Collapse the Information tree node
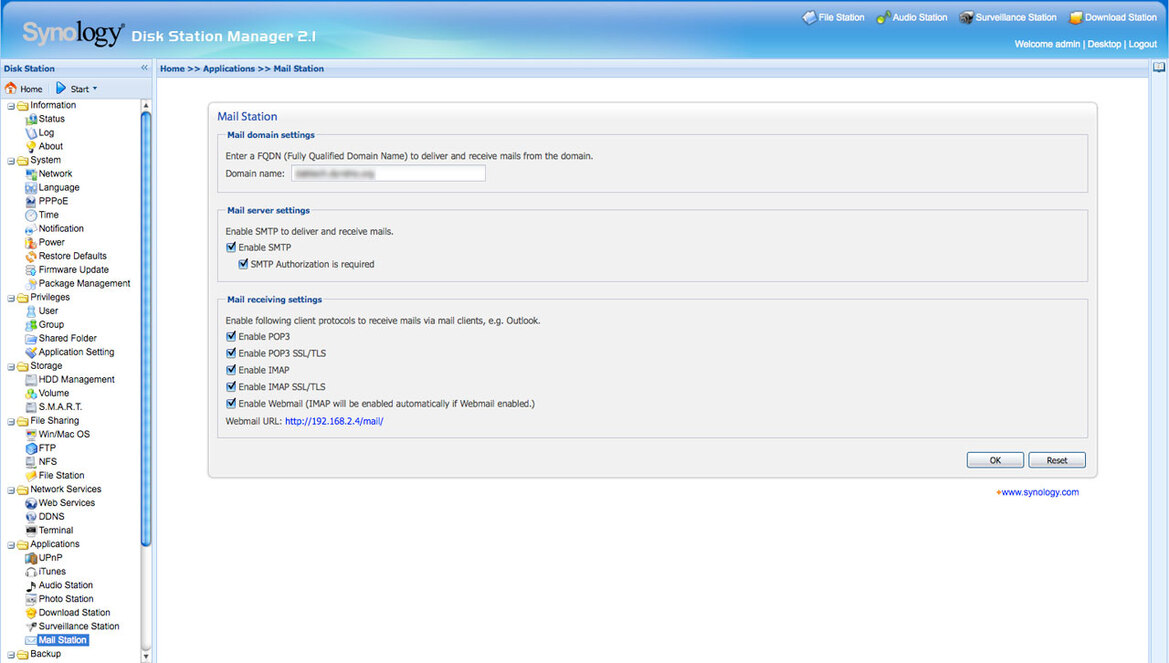 click(x=11, y=106)
